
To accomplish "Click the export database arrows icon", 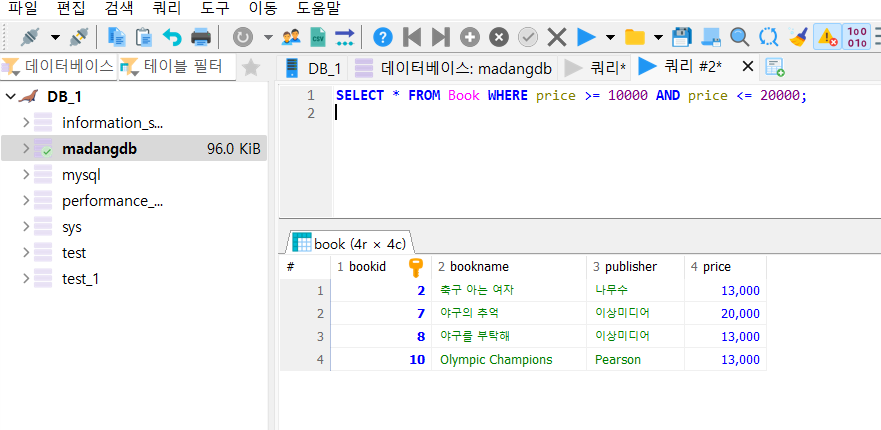I will [x=344, y=38].
